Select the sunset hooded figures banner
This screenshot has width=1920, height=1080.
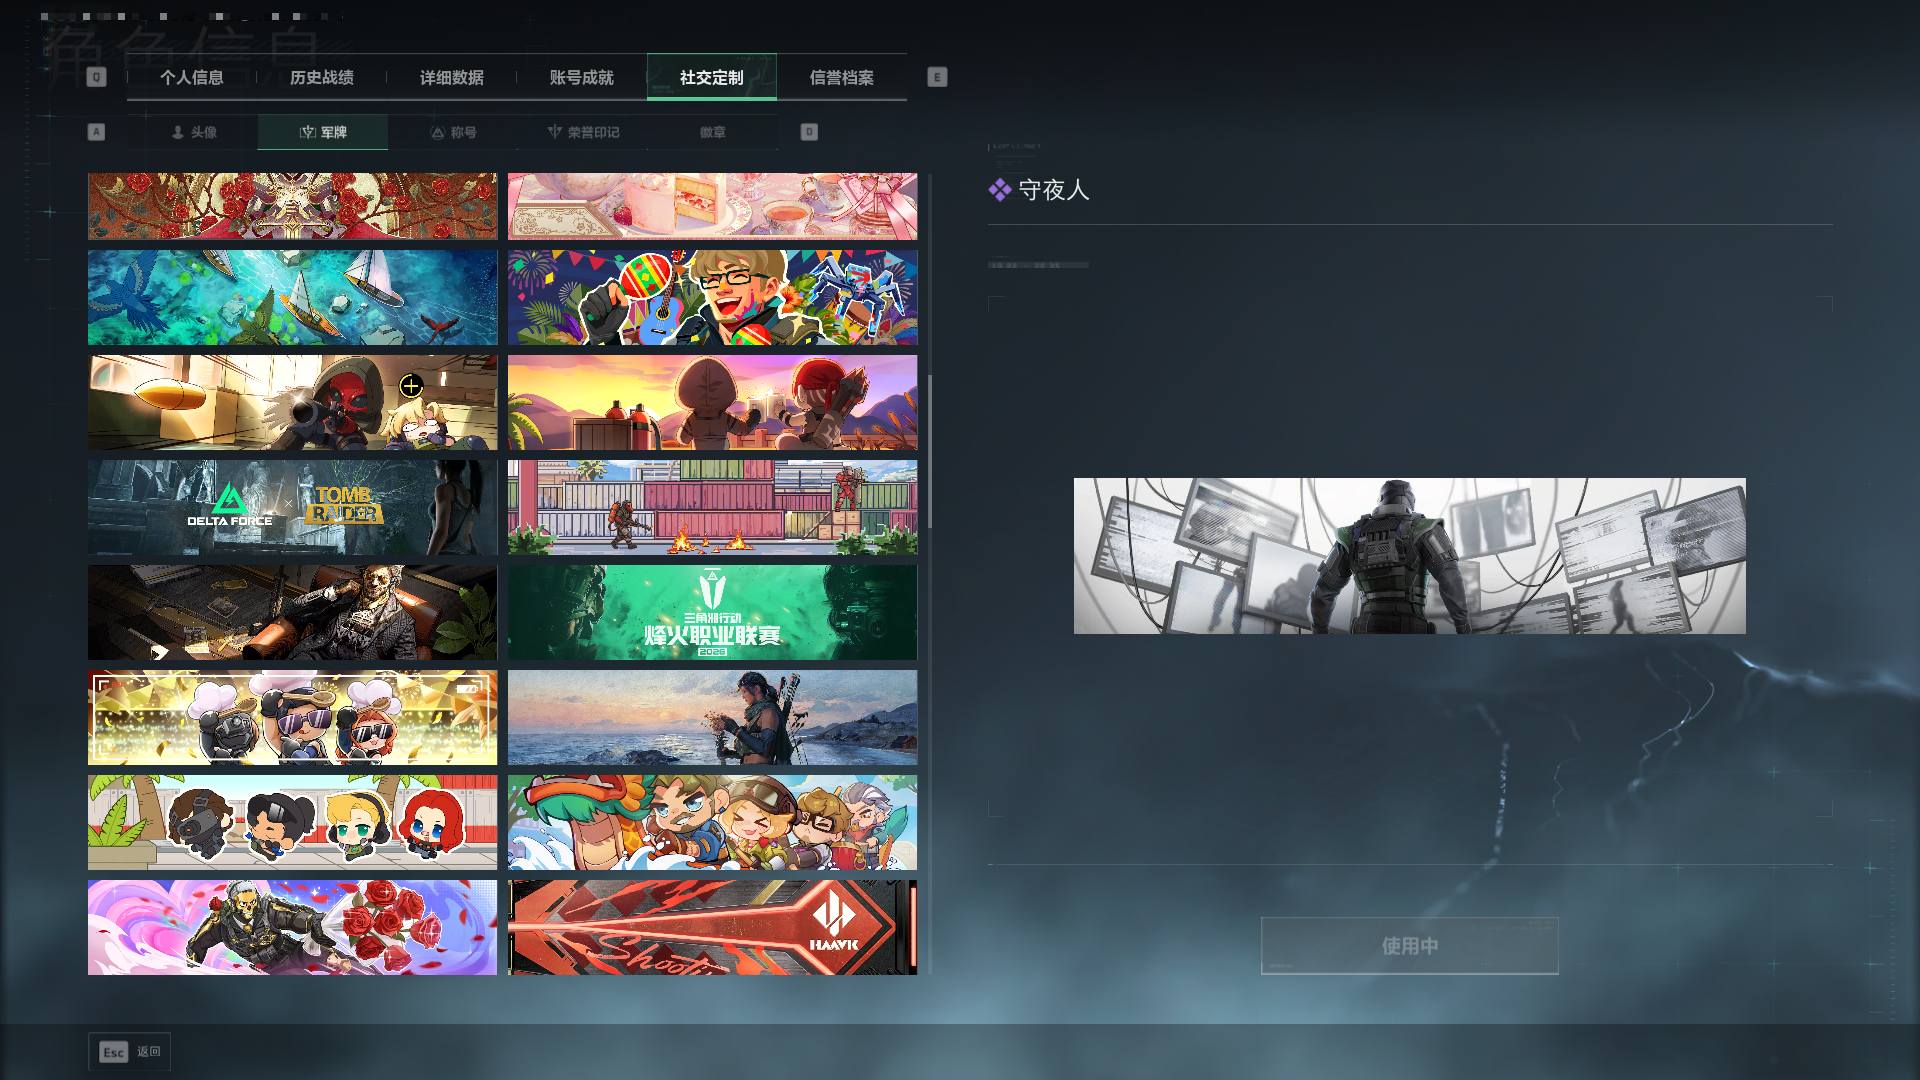click(712, 402)
